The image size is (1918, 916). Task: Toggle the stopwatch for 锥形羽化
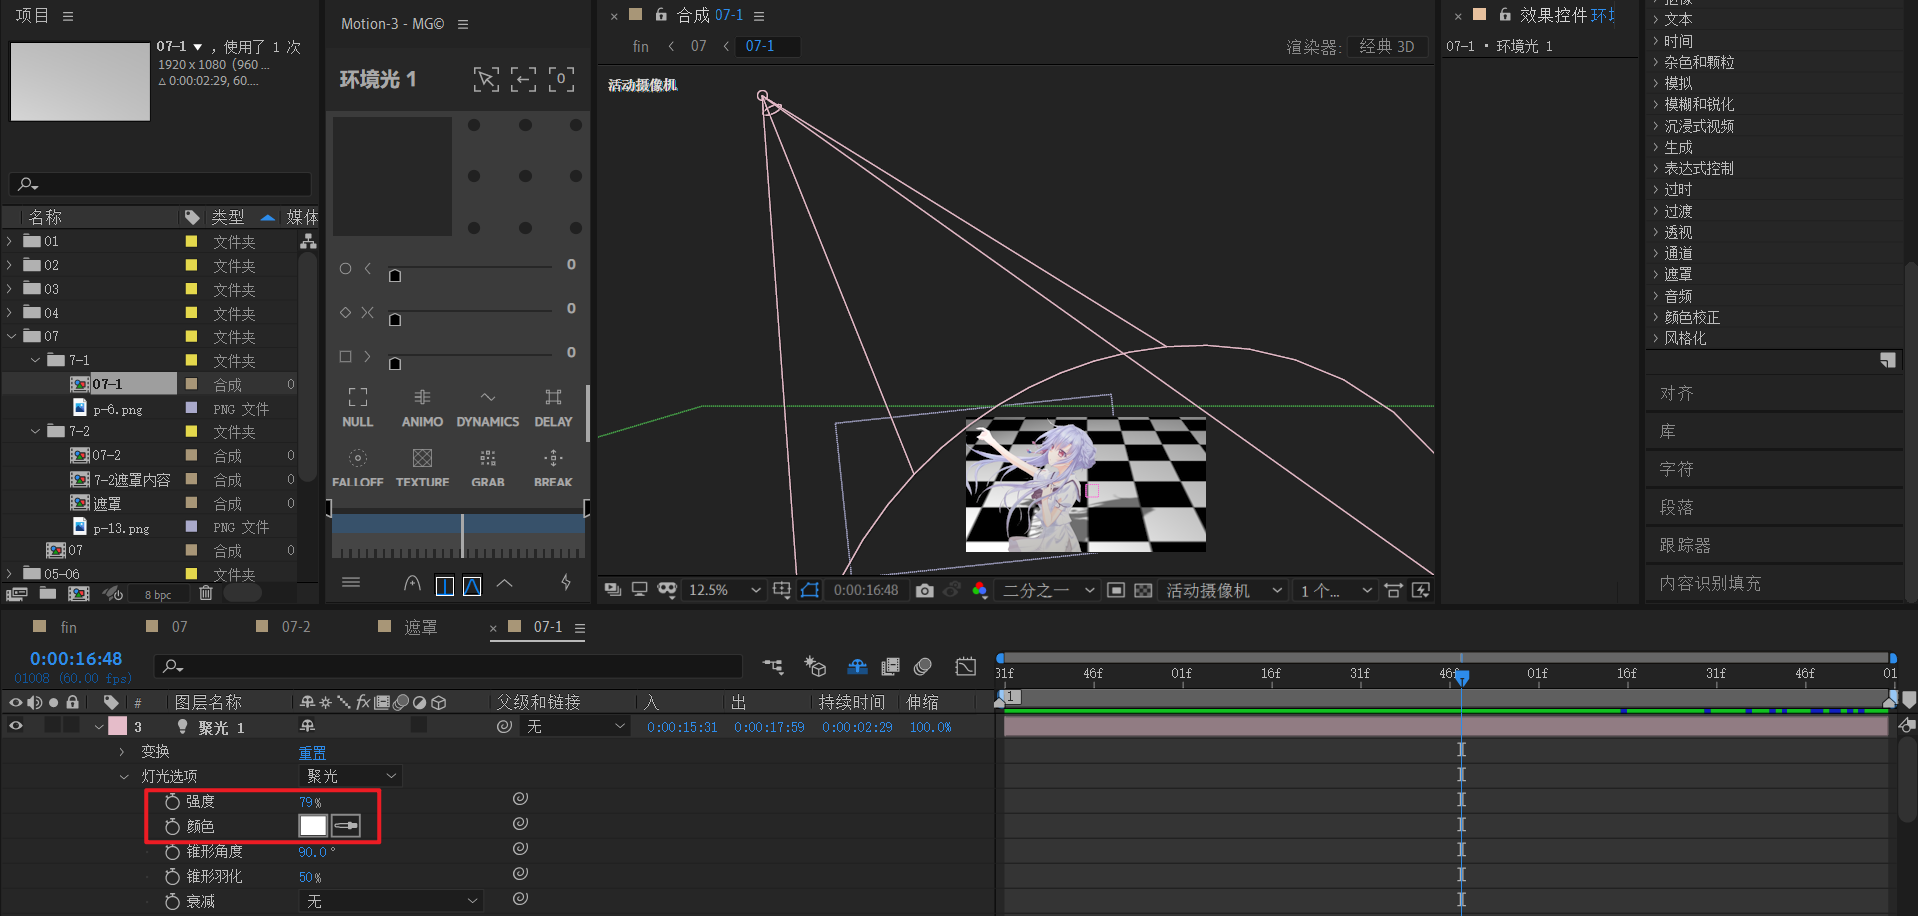coord(172,877)
